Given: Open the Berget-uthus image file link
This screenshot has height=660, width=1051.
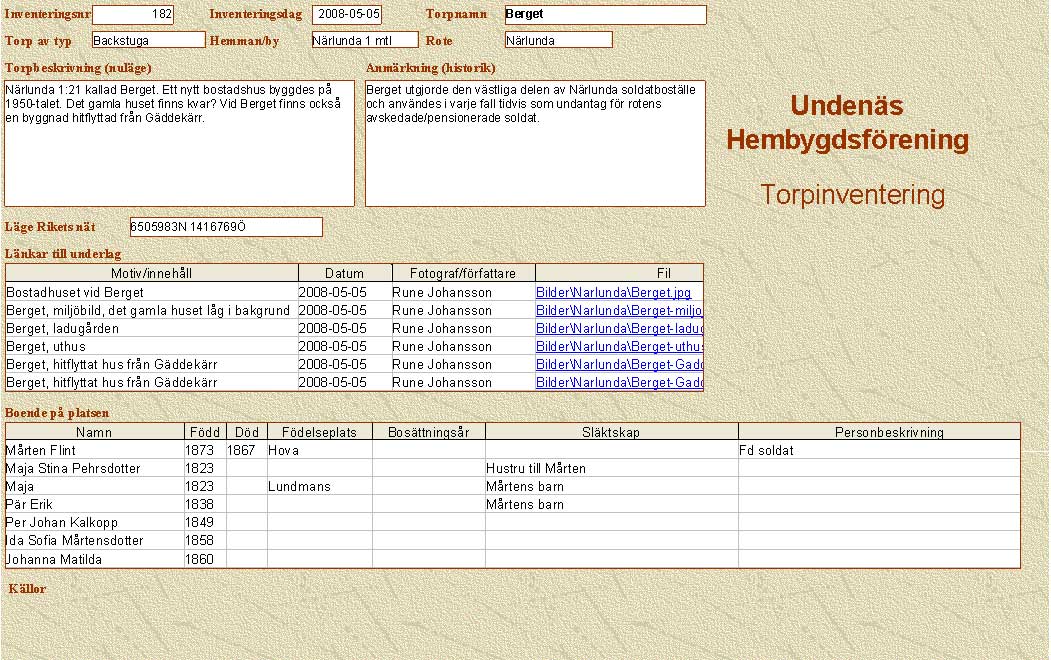Looking at the screenshot, I should click(619, 347).
